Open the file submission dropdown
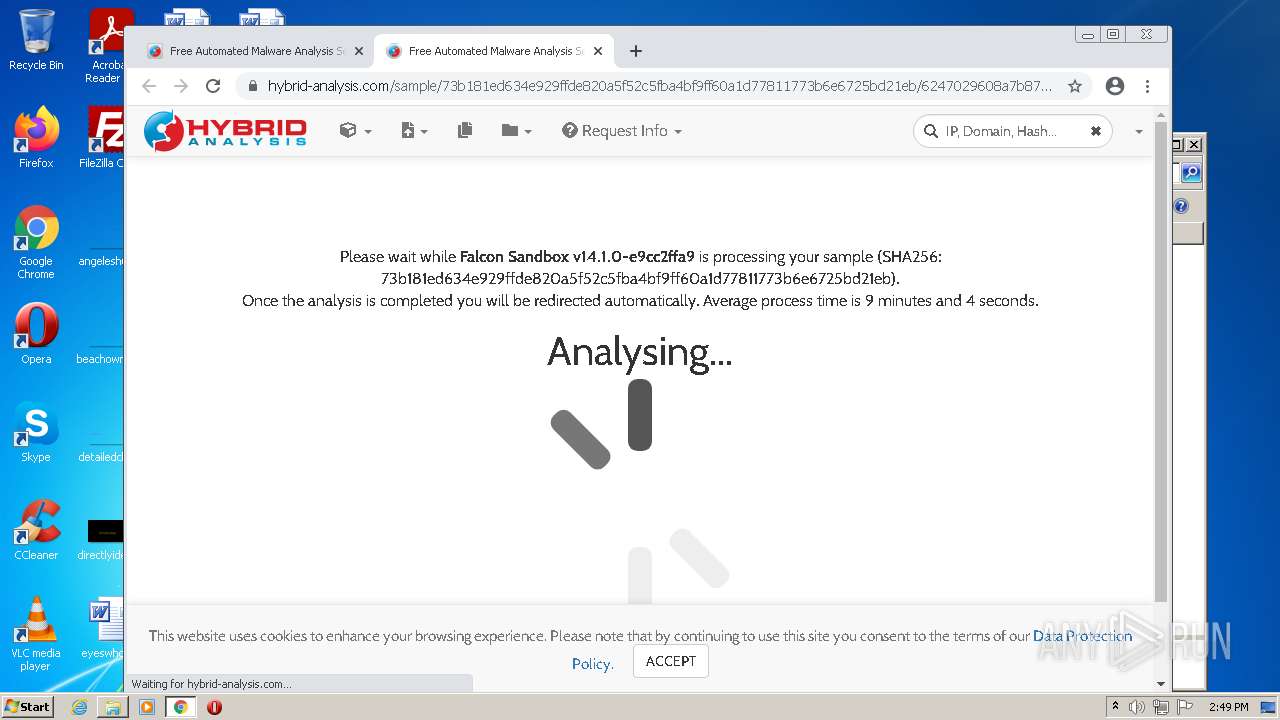The height and width of the screenshot is (720, 1280). pos(414,131)
